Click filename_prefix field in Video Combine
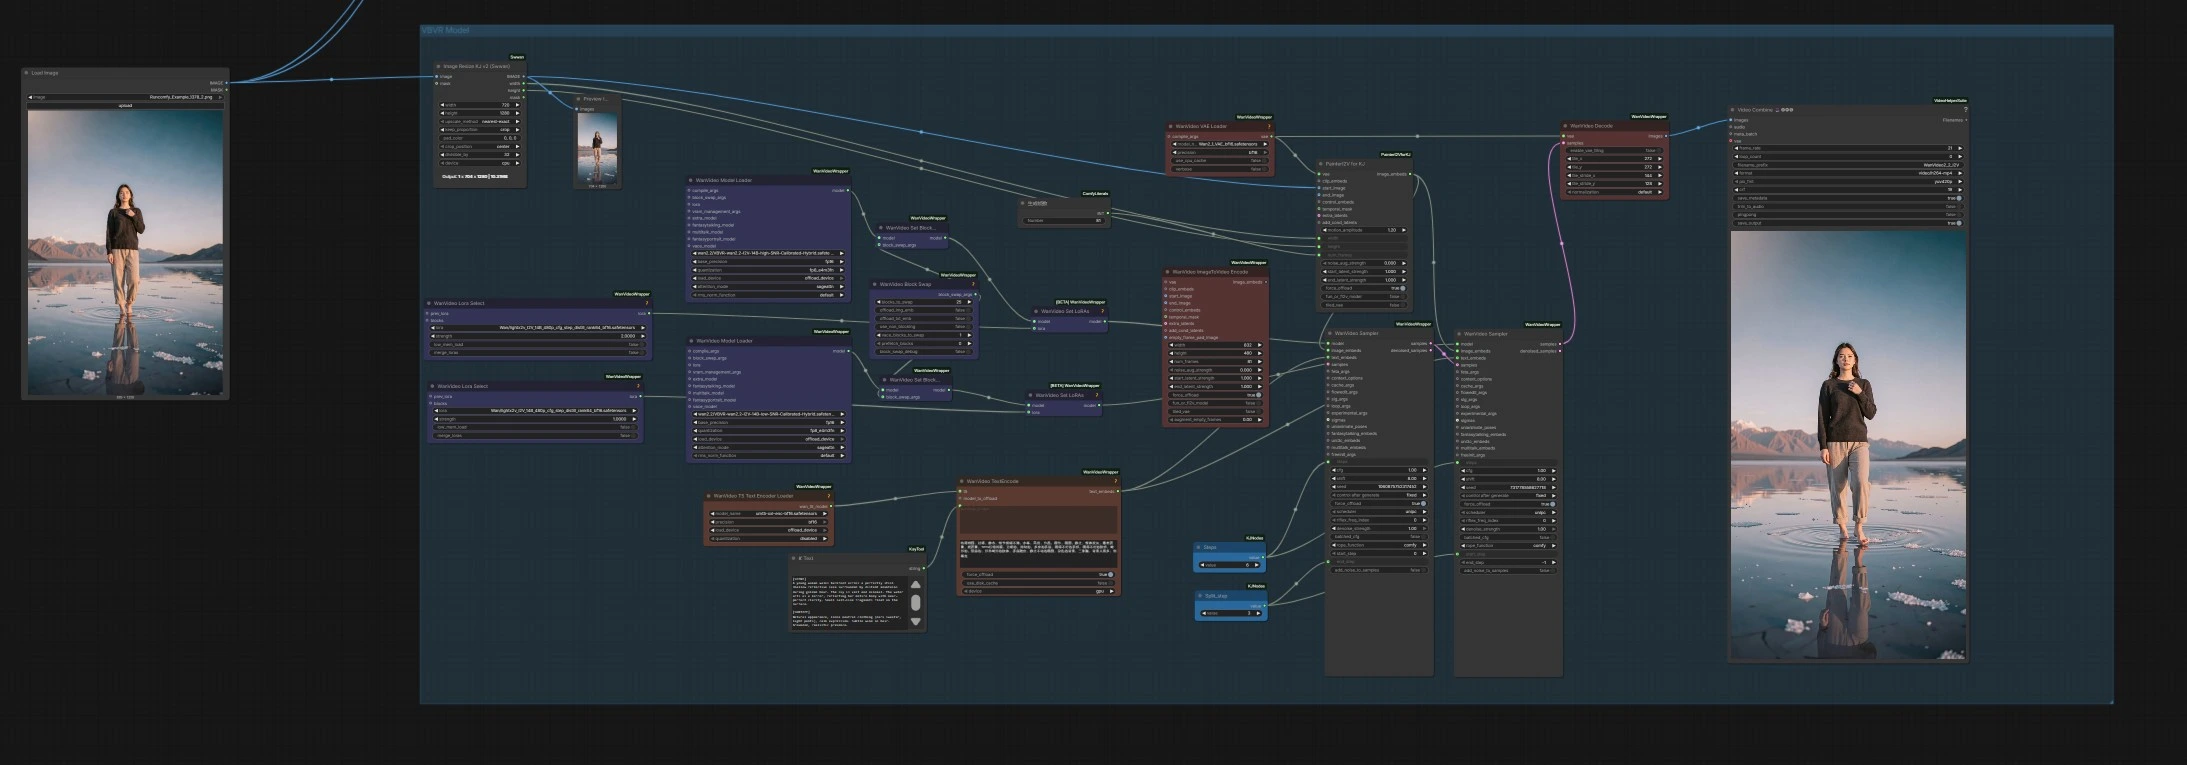 (1848, 165)
